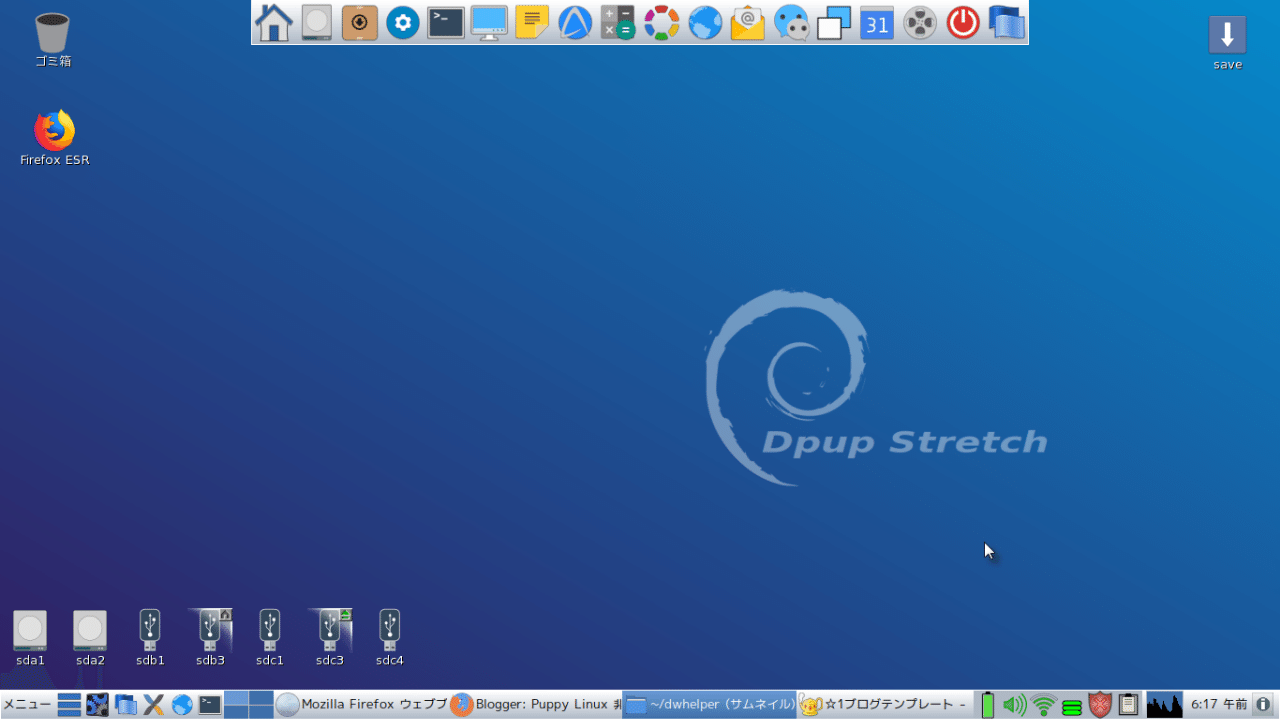Click the red power shutdown icon
The height and width of the screenshot is (719, 1280).
click(963, 22)
